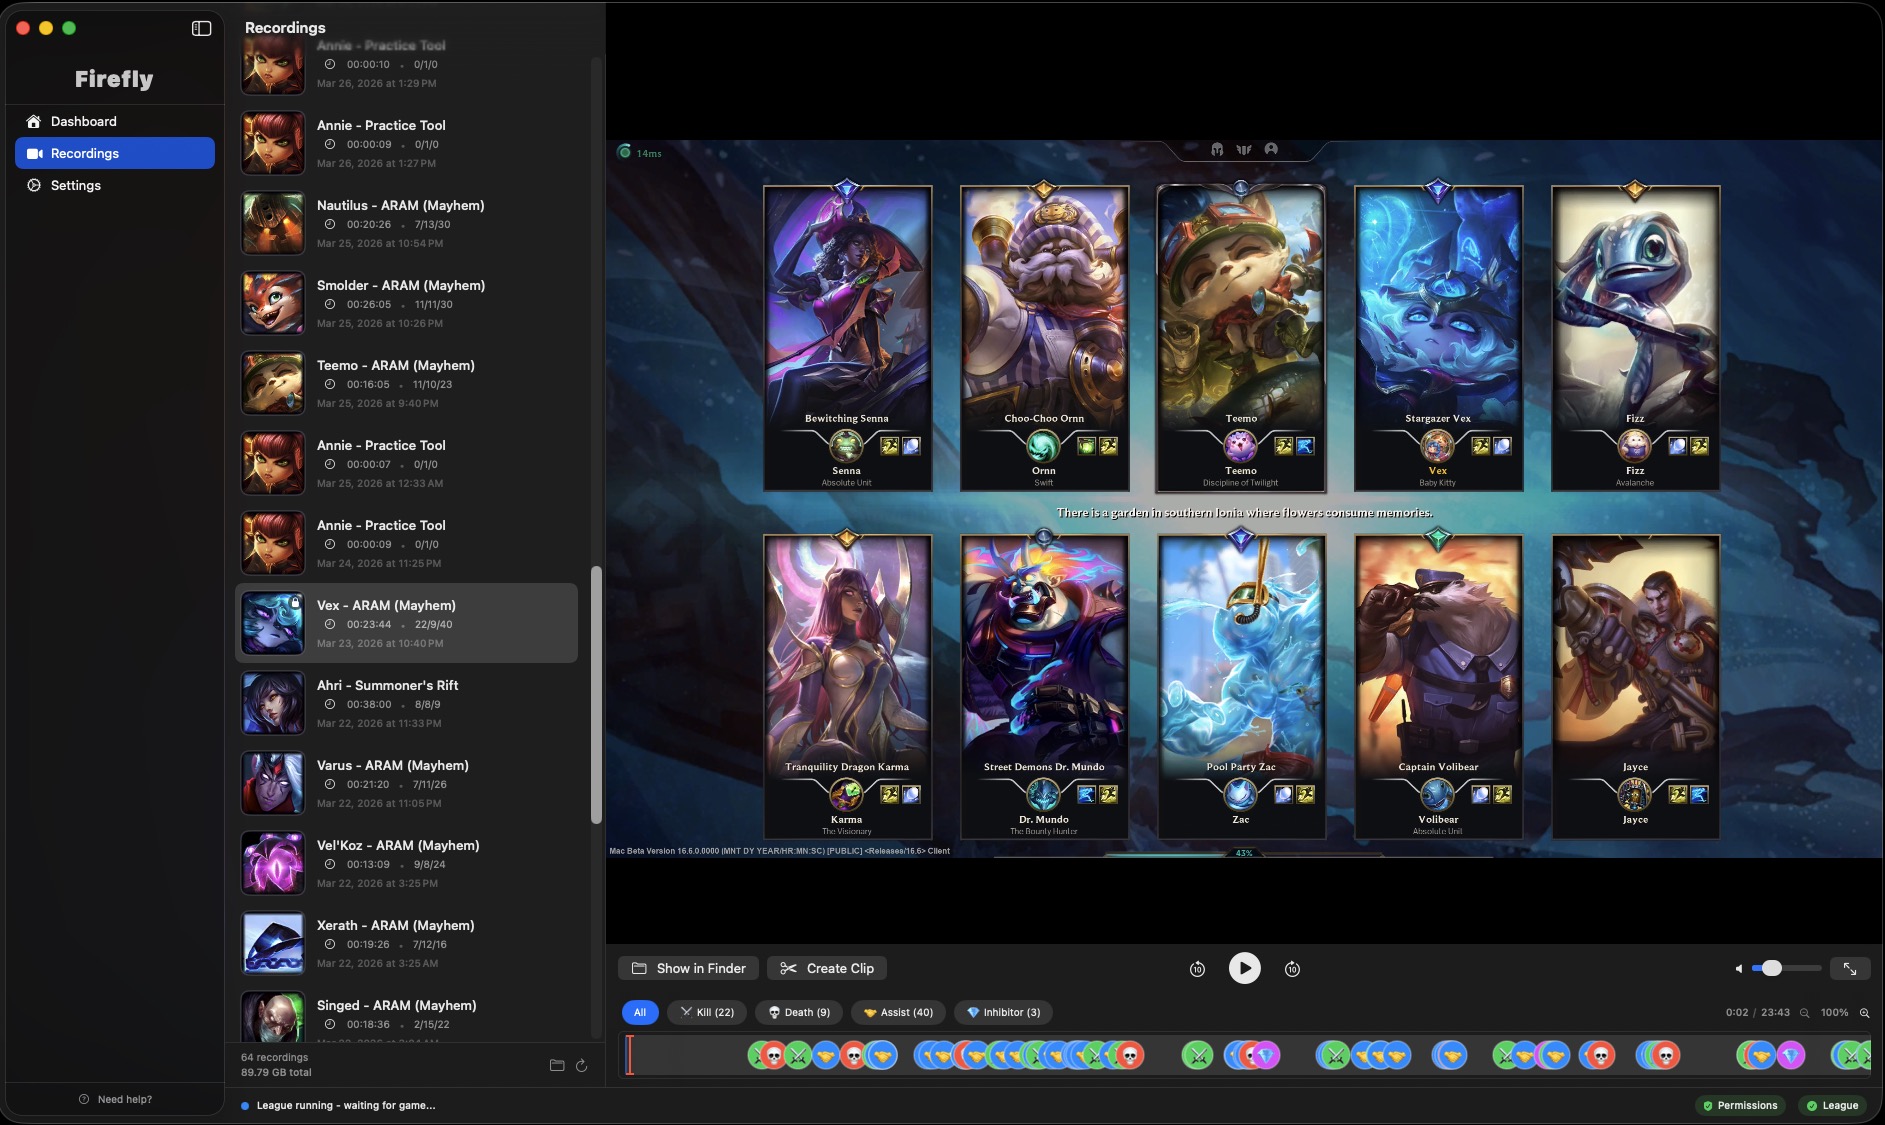Click the "0:02 / 23:43" time readout
This screenshot has height=1125, width=1885.
click(1757, 1013)
